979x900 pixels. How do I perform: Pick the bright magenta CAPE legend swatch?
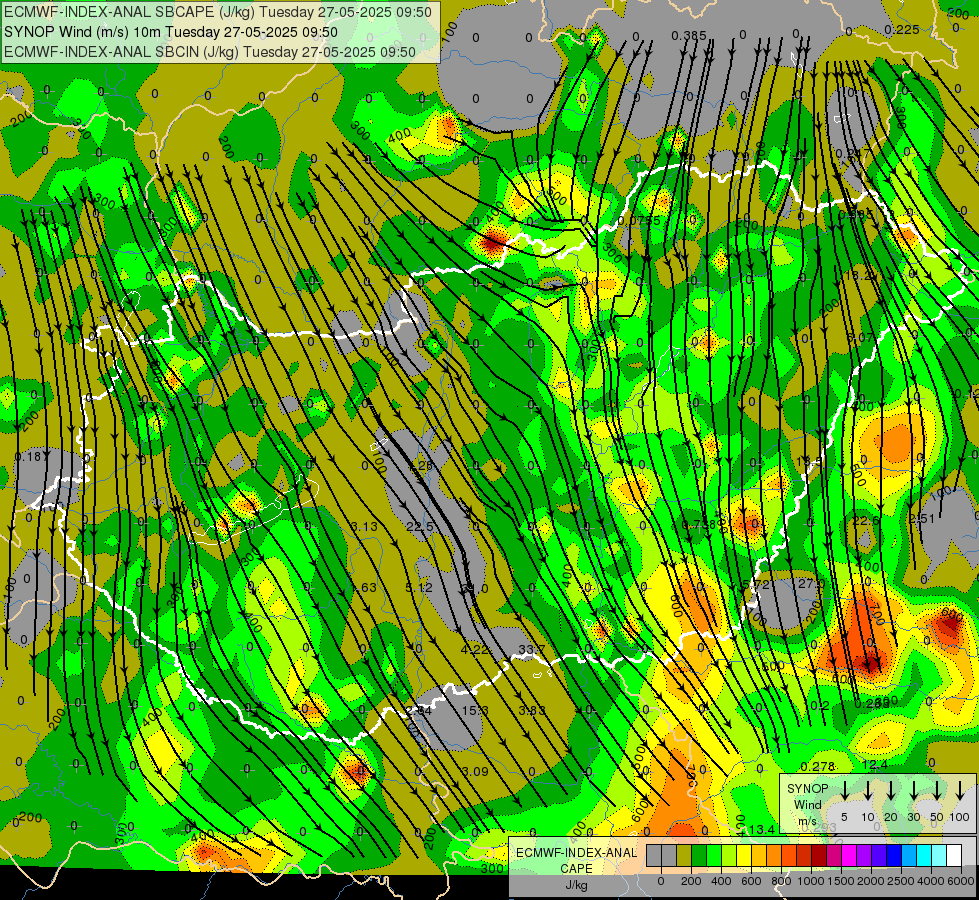click(849, 855)
